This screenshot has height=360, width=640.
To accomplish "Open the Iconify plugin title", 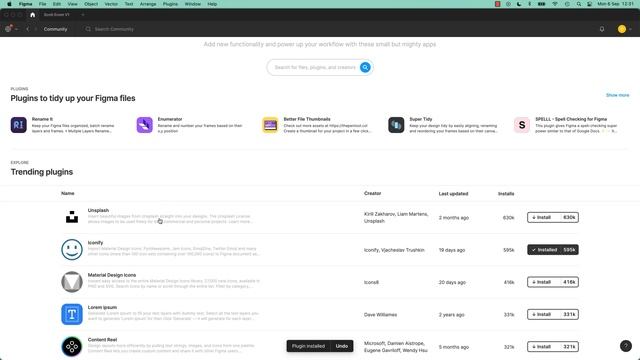I will click(96, 242).
